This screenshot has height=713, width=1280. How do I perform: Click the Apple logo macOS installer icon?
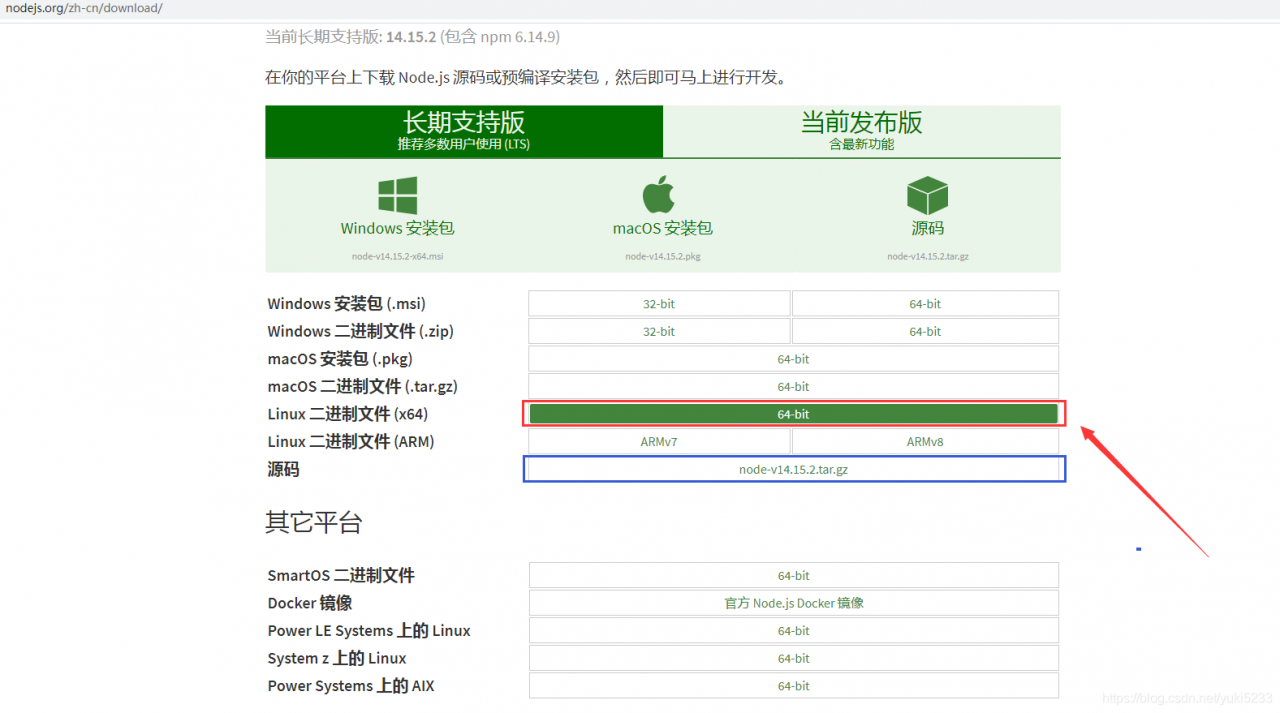[659, 194]
